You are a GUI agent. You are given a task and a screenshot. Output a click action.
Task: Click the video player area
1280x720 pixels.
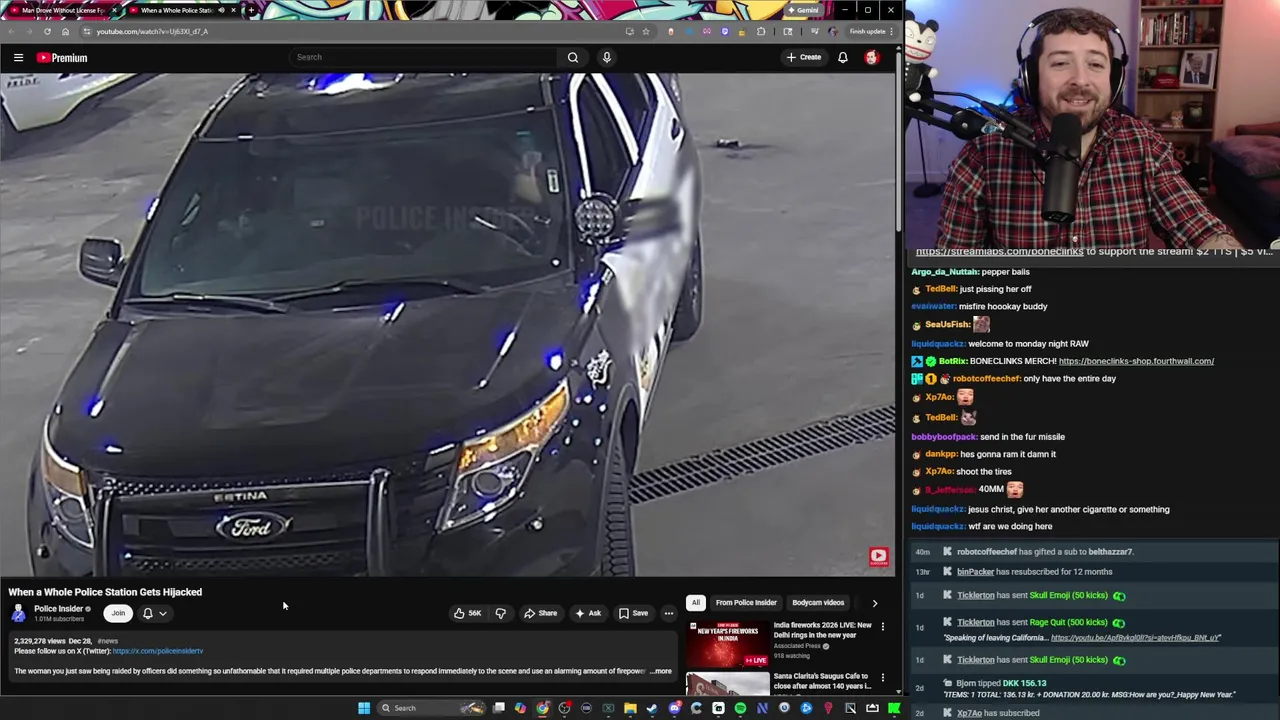tap(448, 325)
